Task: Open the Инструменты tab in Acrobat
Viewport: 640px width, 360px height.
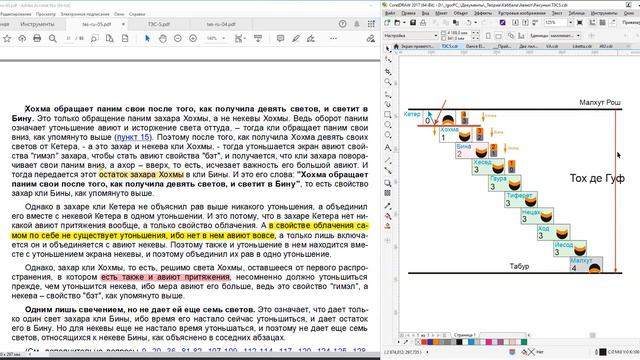Action: click(37, 24)
